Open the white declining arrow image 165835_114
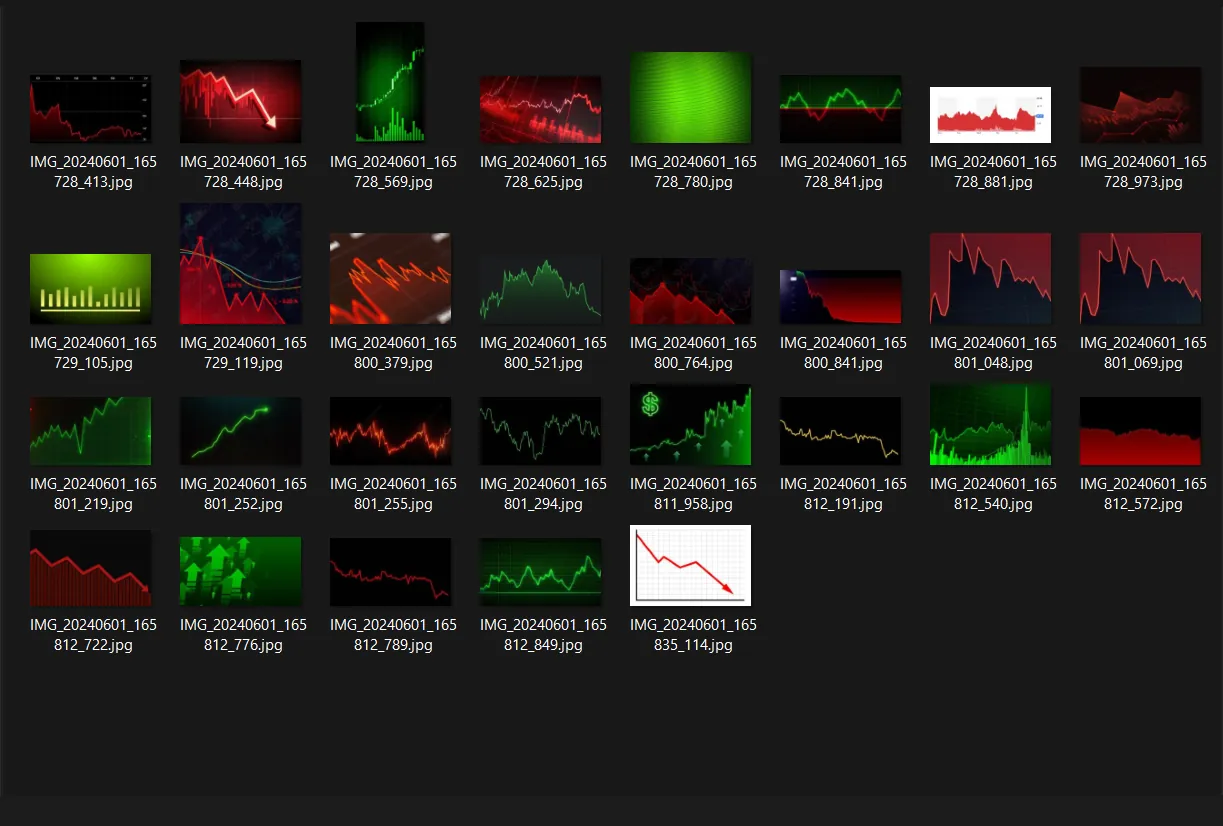Image resolution: width=1223 pixels, height=826 pixels. 690,565
